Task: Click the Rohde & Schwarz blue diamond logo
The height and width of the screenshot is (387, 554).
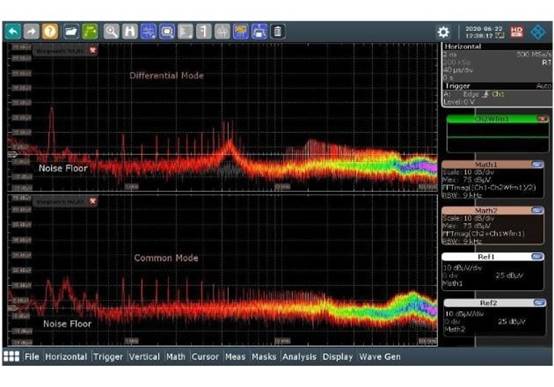Action: (538, 32)
